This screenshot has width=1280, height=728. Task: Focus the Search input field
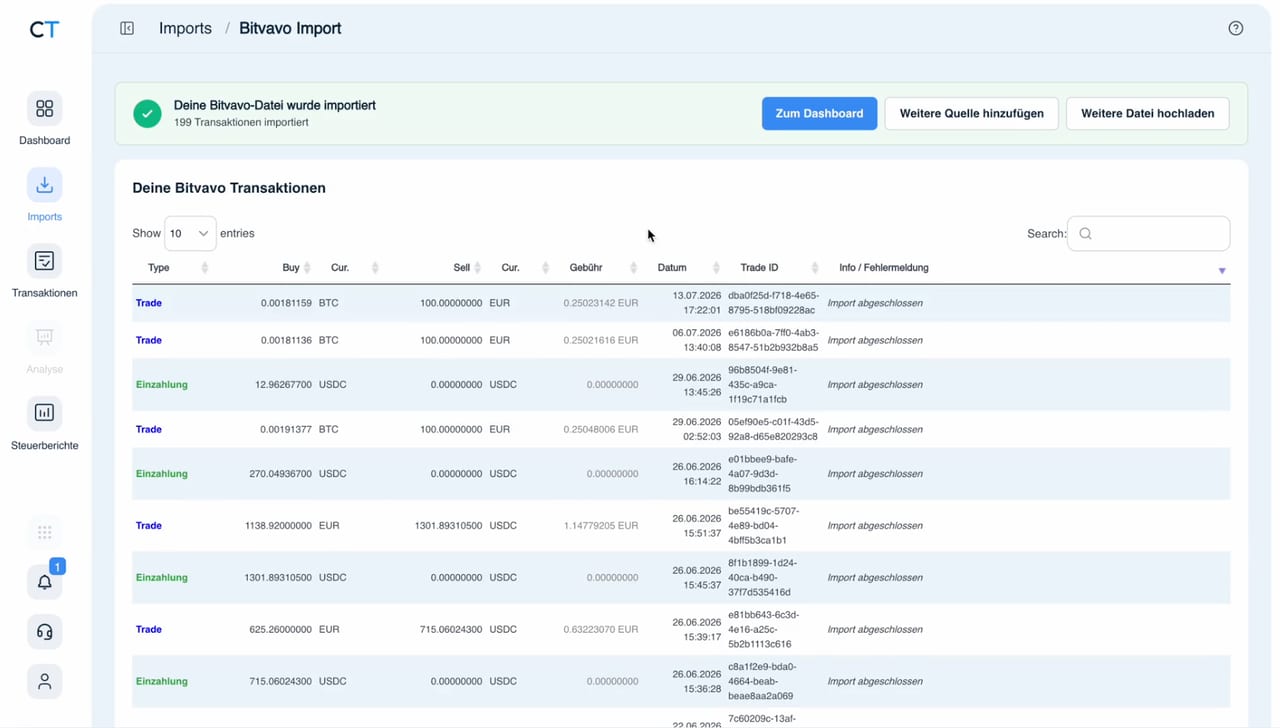(x=1148, y=233)
